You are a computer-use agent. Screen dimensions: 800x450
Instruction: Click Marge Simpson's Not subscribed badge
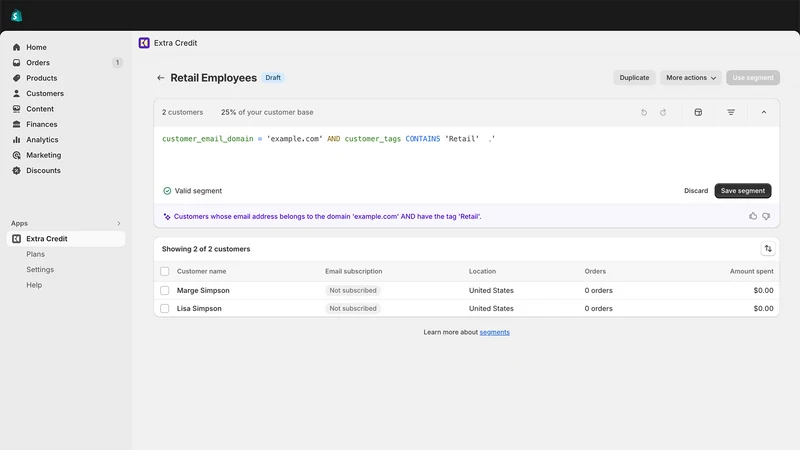[x=353, y=290]
